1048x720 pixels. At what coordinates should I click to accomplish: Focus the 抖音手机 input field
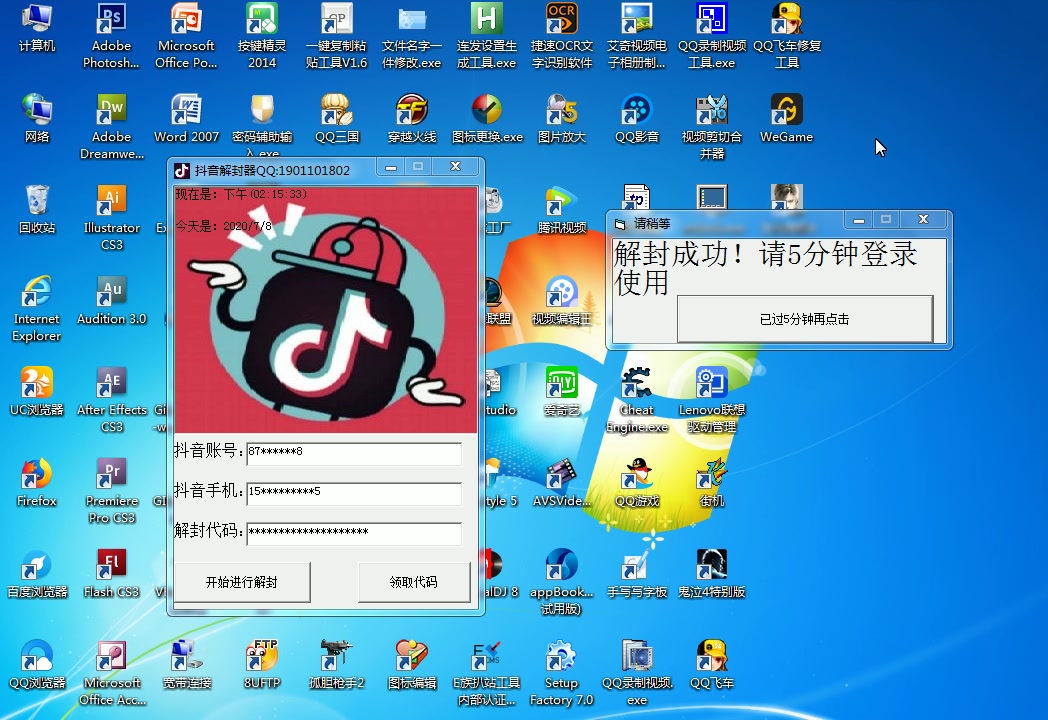click(354, 493)
